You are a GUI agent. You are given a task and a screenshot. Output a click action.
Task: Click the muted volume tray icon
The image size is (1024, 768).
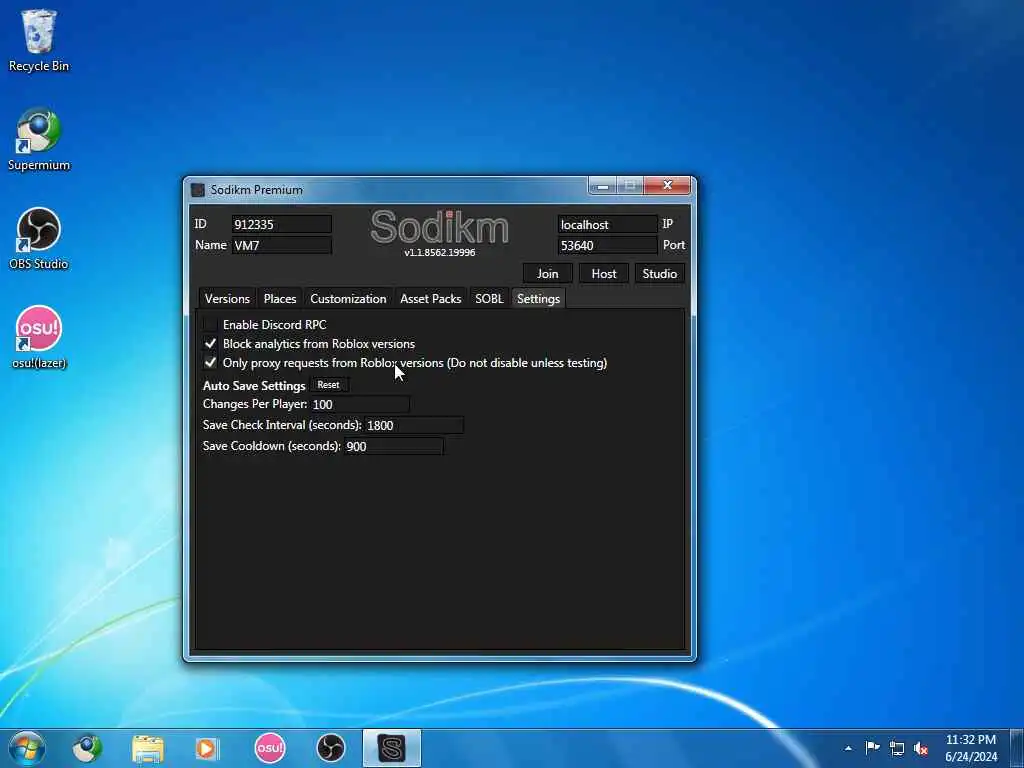[921, 748]
